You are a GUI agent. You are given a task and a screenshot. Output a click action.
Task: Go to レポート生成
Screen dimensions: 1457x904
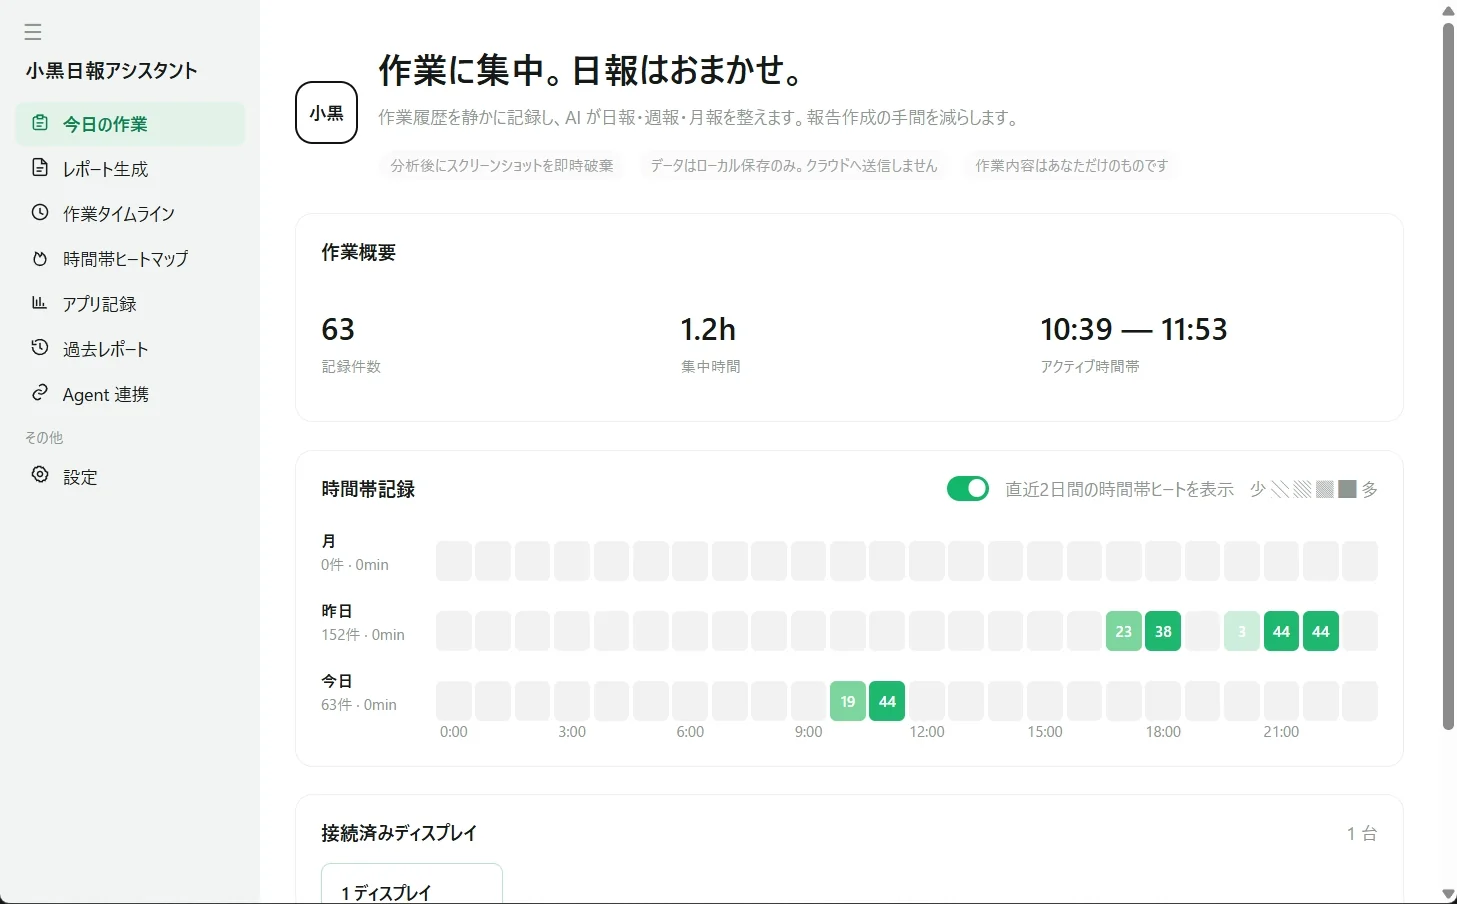coord(130,169)
